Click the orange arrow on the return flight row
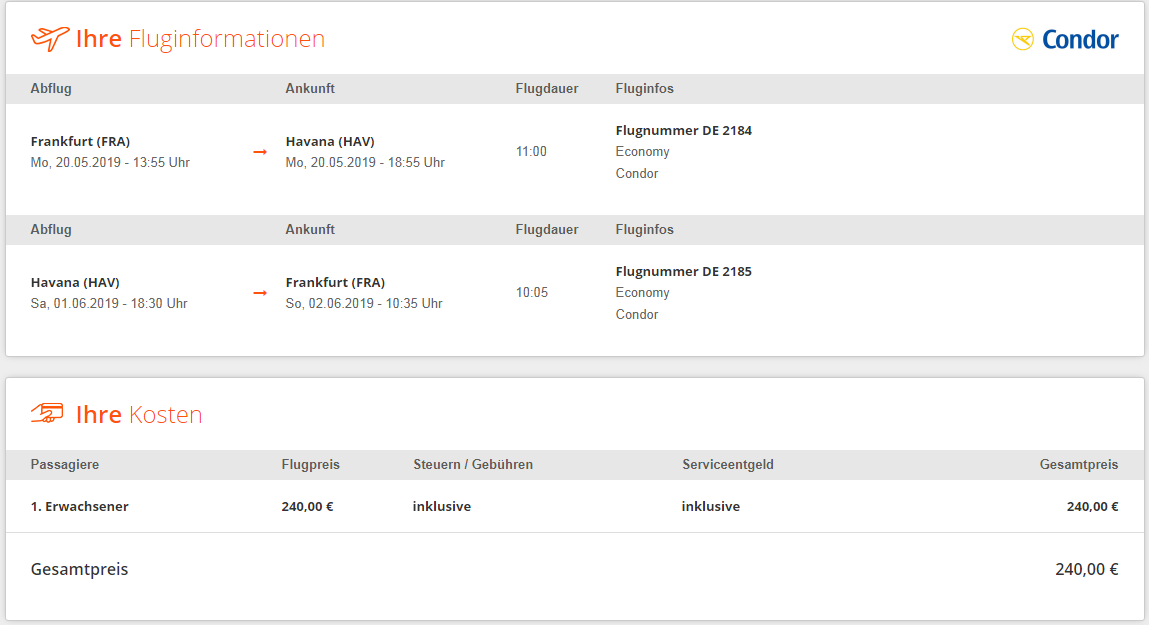1149x625 pixels. (x=259, y=292)
